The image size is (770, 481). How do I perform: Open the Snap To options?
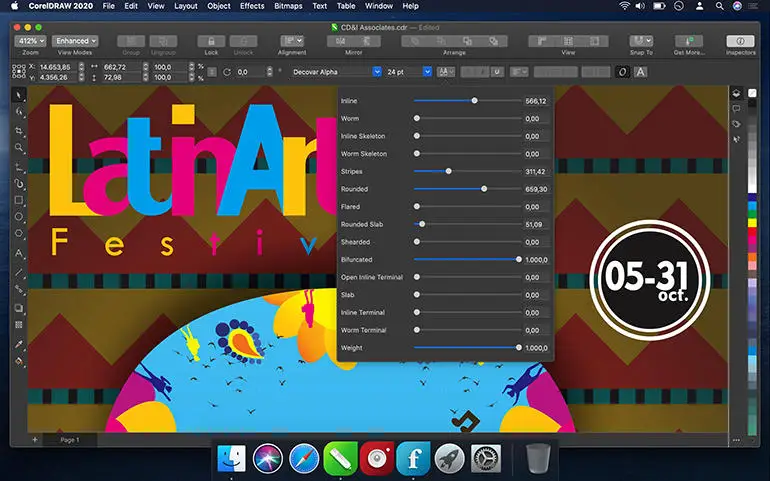[641, 41]
